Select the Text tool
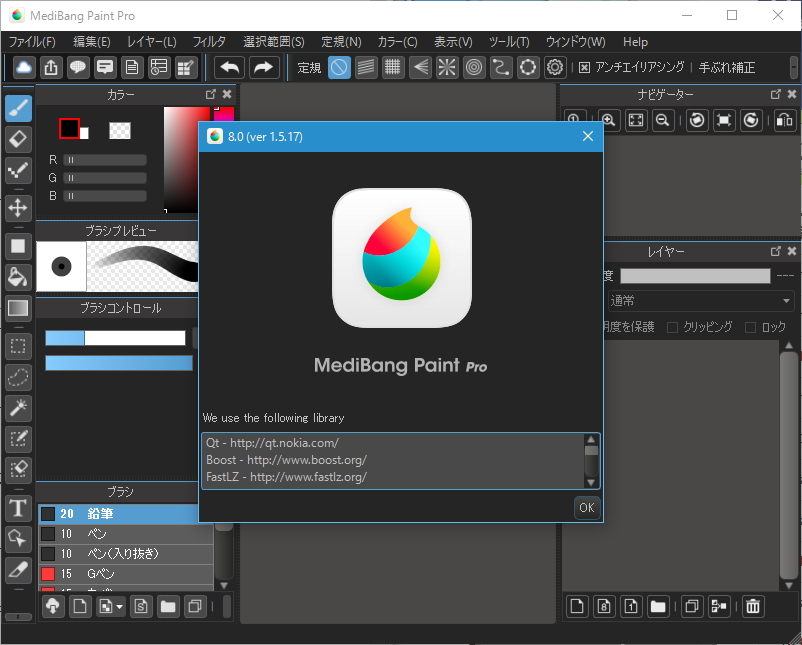 [x=17, y=508]
